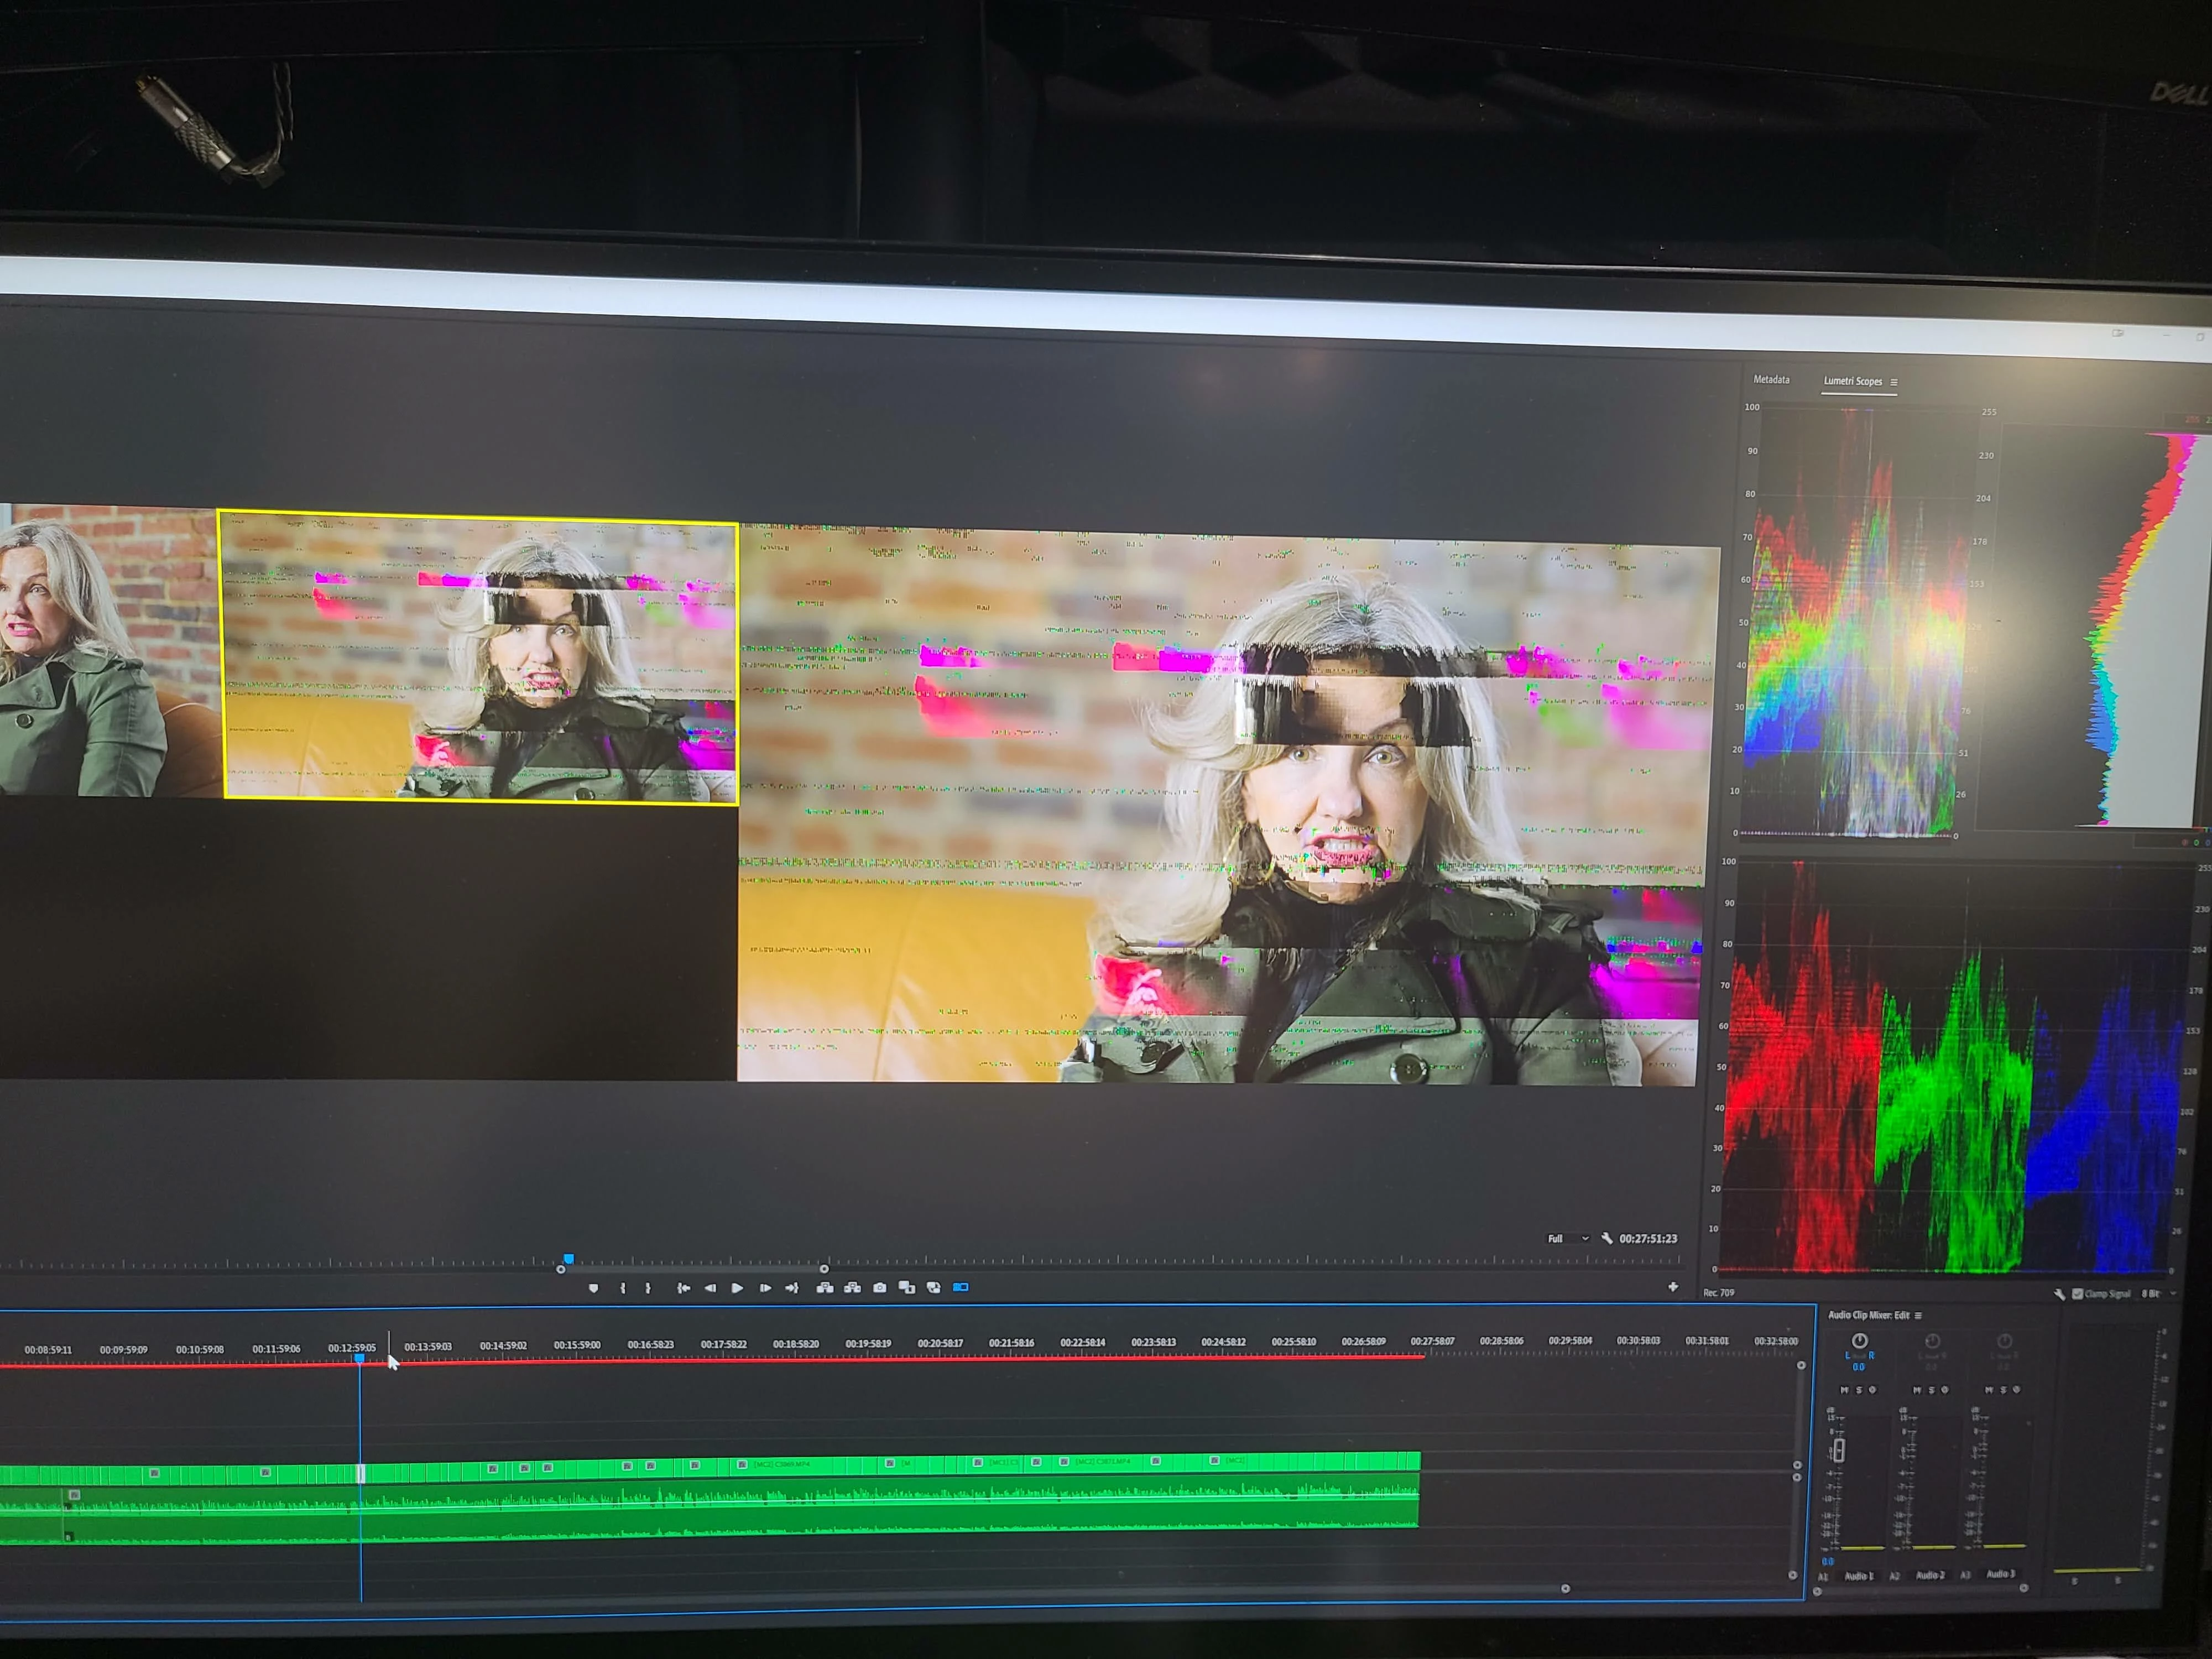The height and width of the screenshot is (1659, 2212).
Task: Toggle the Clamp Signal checkbox
Action: point(2077,1294)
